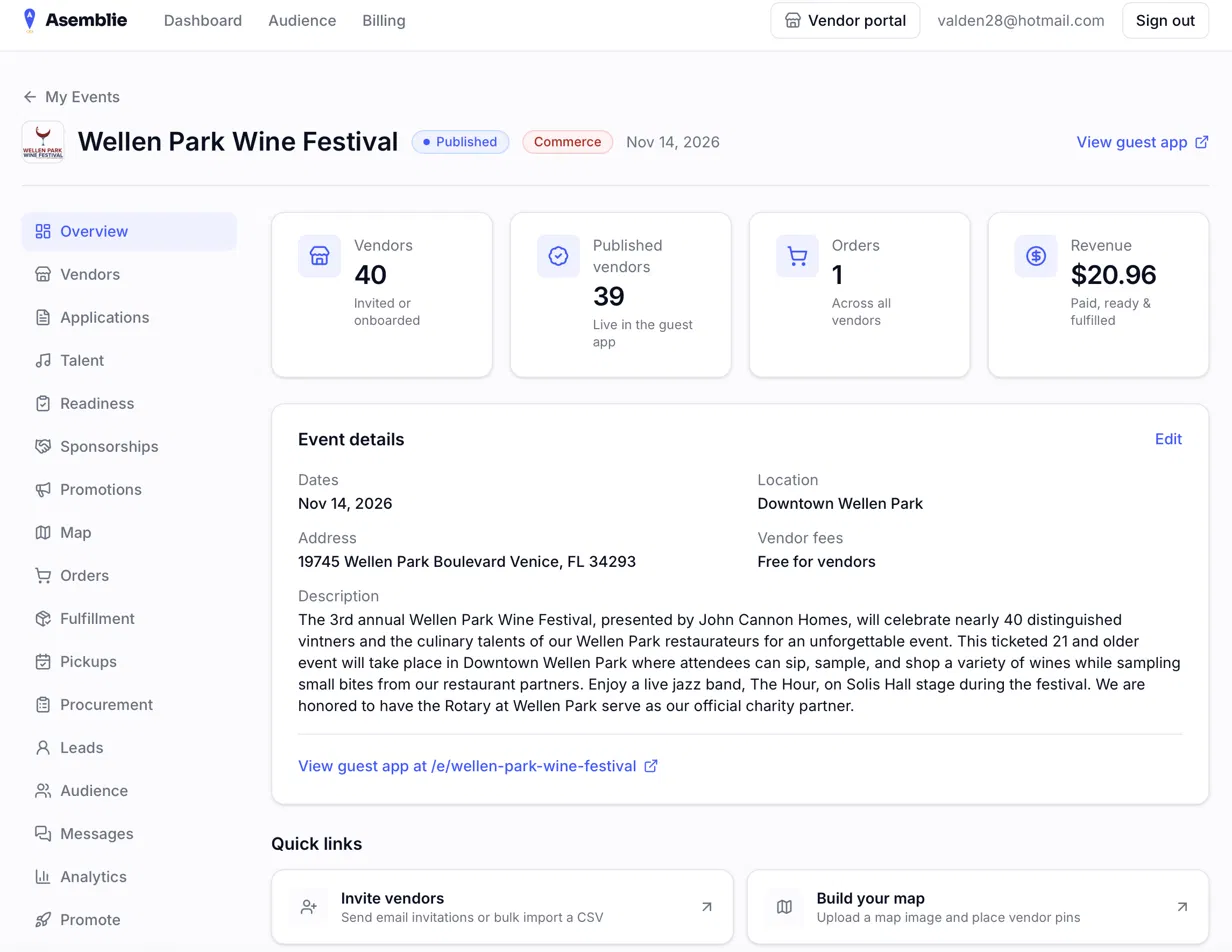Click the dollar icon on the Revenue card
Image resolution: width=1232 pixels, height=952 pixels.
1036,256
